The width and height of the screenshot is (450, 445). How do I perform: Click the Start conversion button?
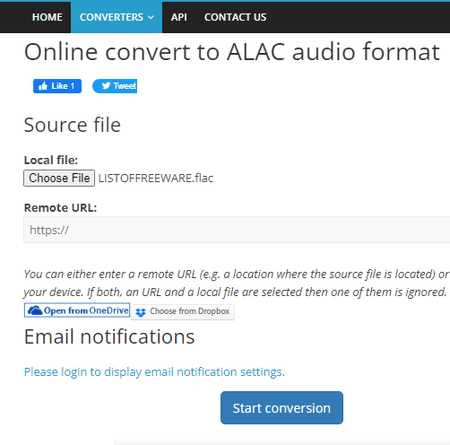(282, 408)
